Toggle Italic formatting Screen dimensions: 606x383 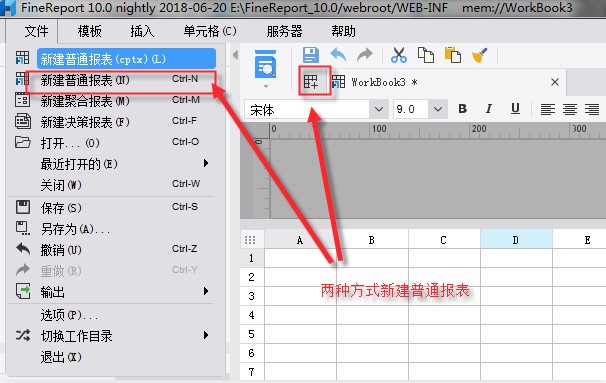[x=489, y=109]
